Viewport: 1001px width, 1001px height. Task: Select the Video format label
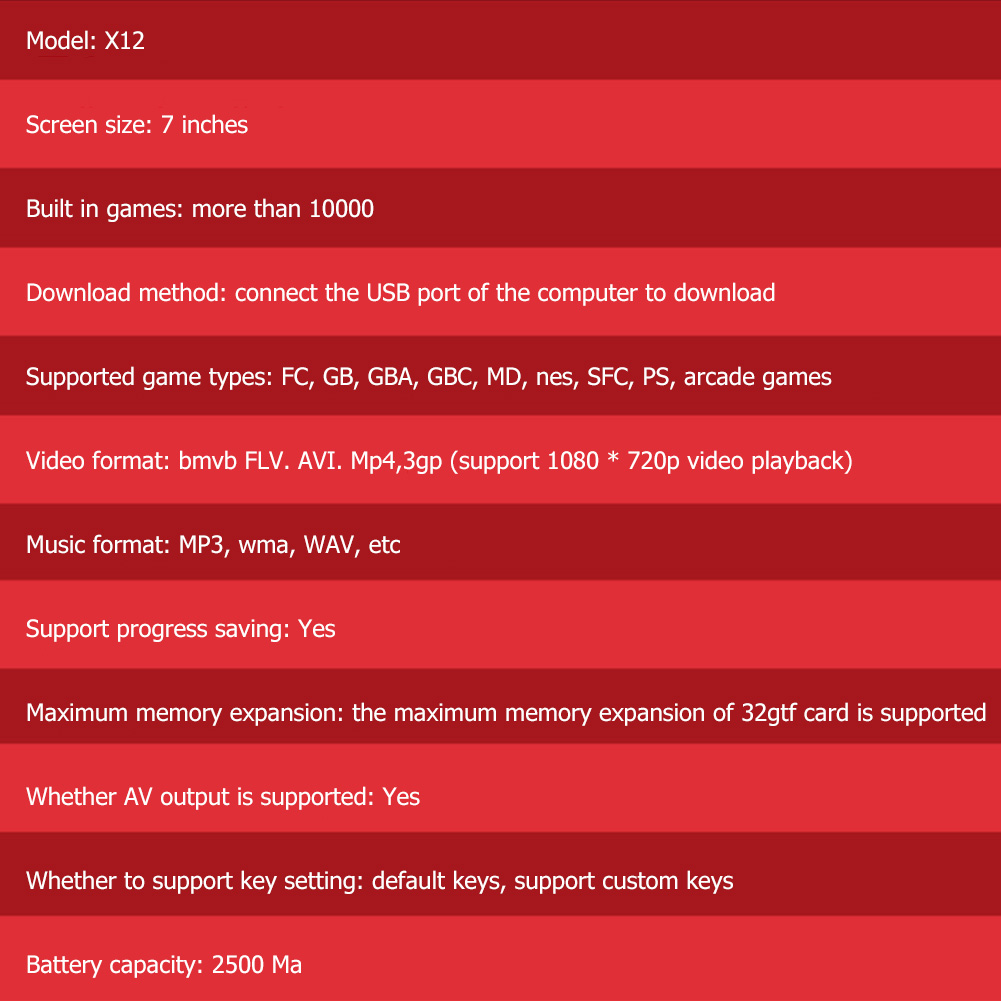pos(95,461)
